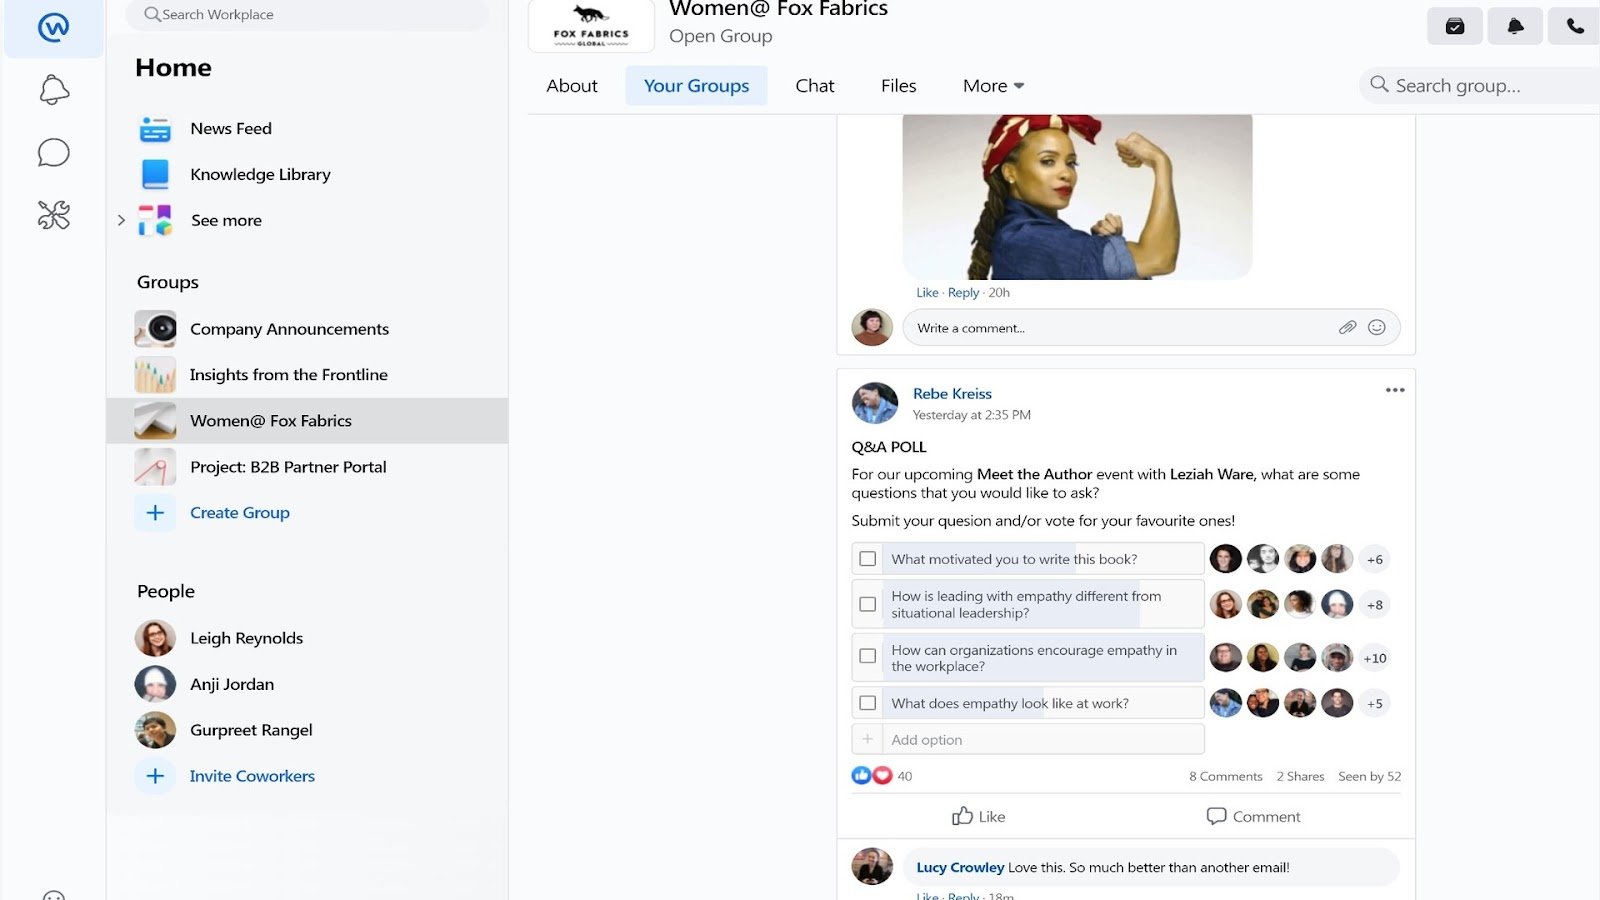Open Rebe Kreiss name link

[x=952, y=394]
